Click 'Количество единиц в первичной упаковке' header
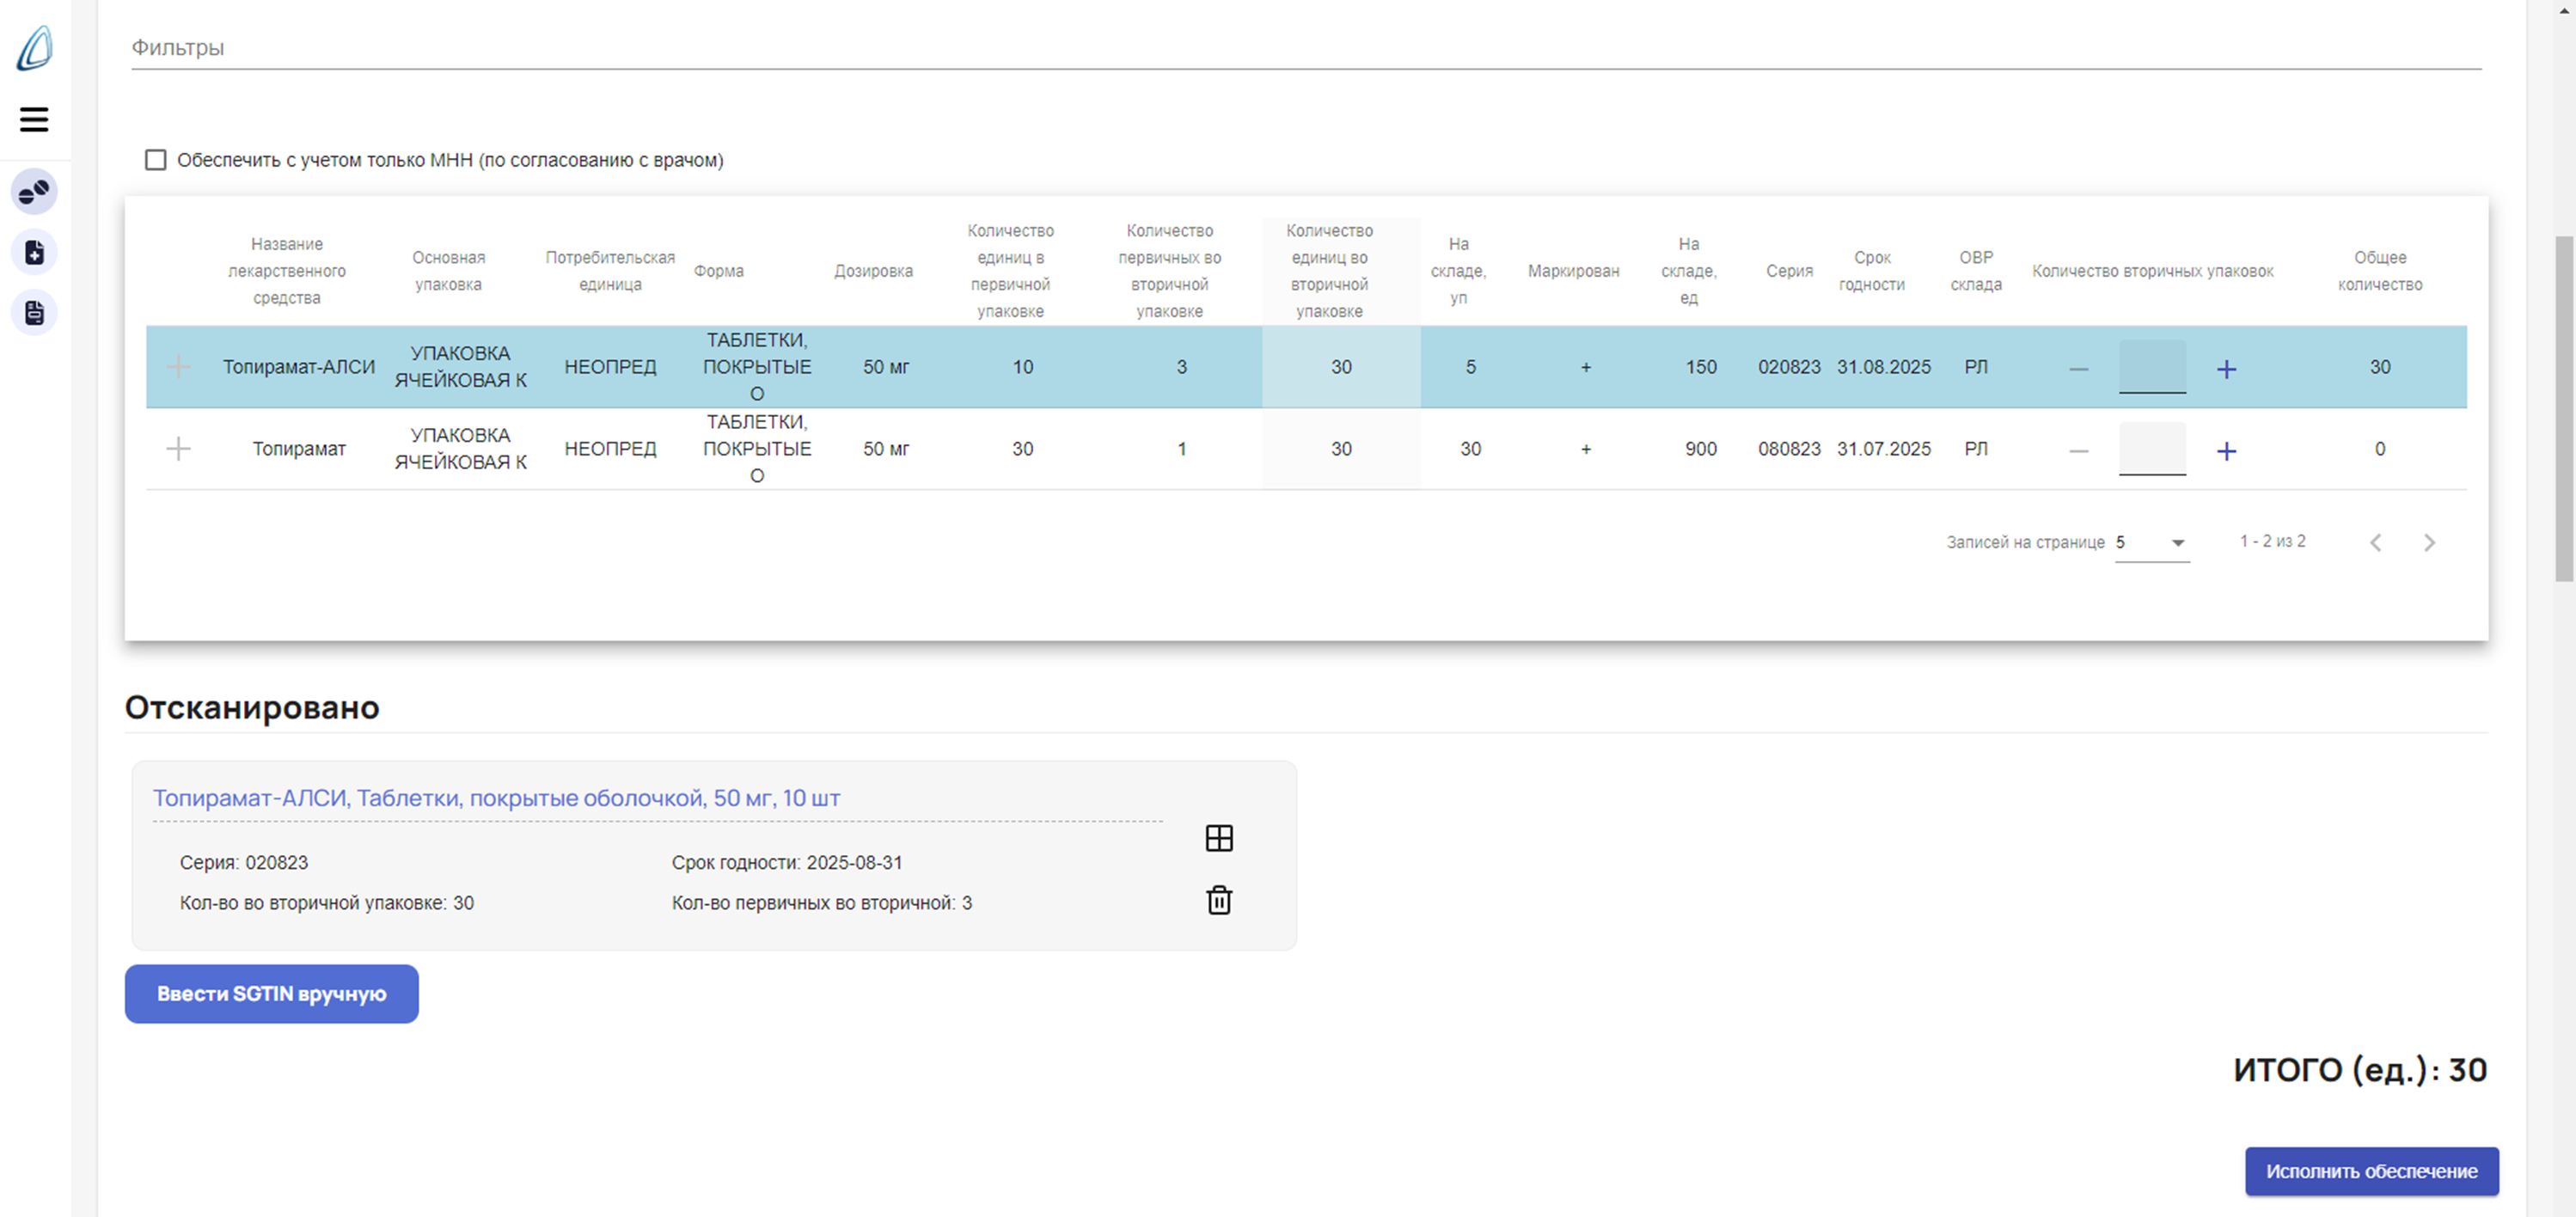This screenshot has width=2576, height=1217. coord(1010,271)
